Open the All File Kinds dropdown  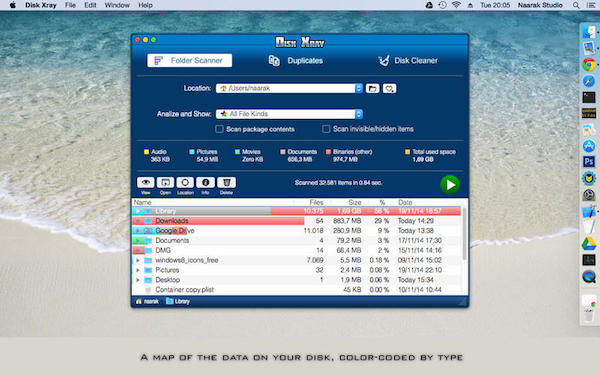(289, 114)
